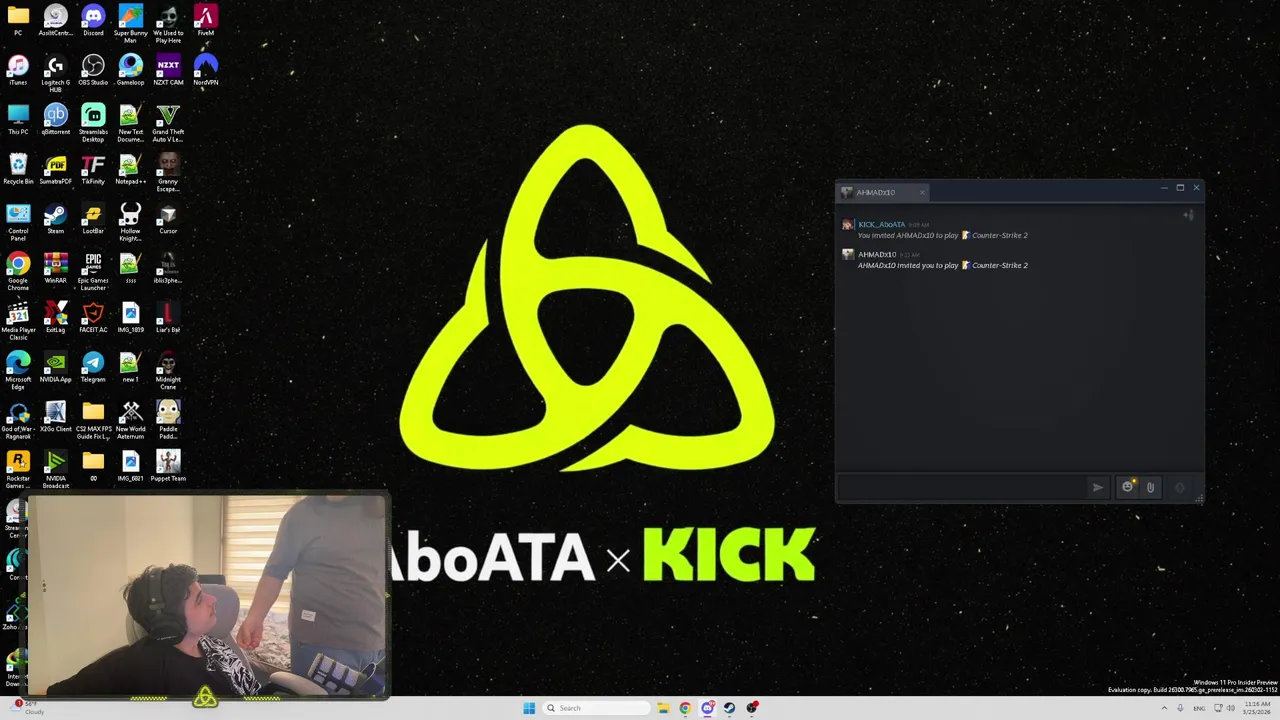The image size is (1280, 720).
Task: Select the qBittorrent desktop icon
Action: (56, 119)
